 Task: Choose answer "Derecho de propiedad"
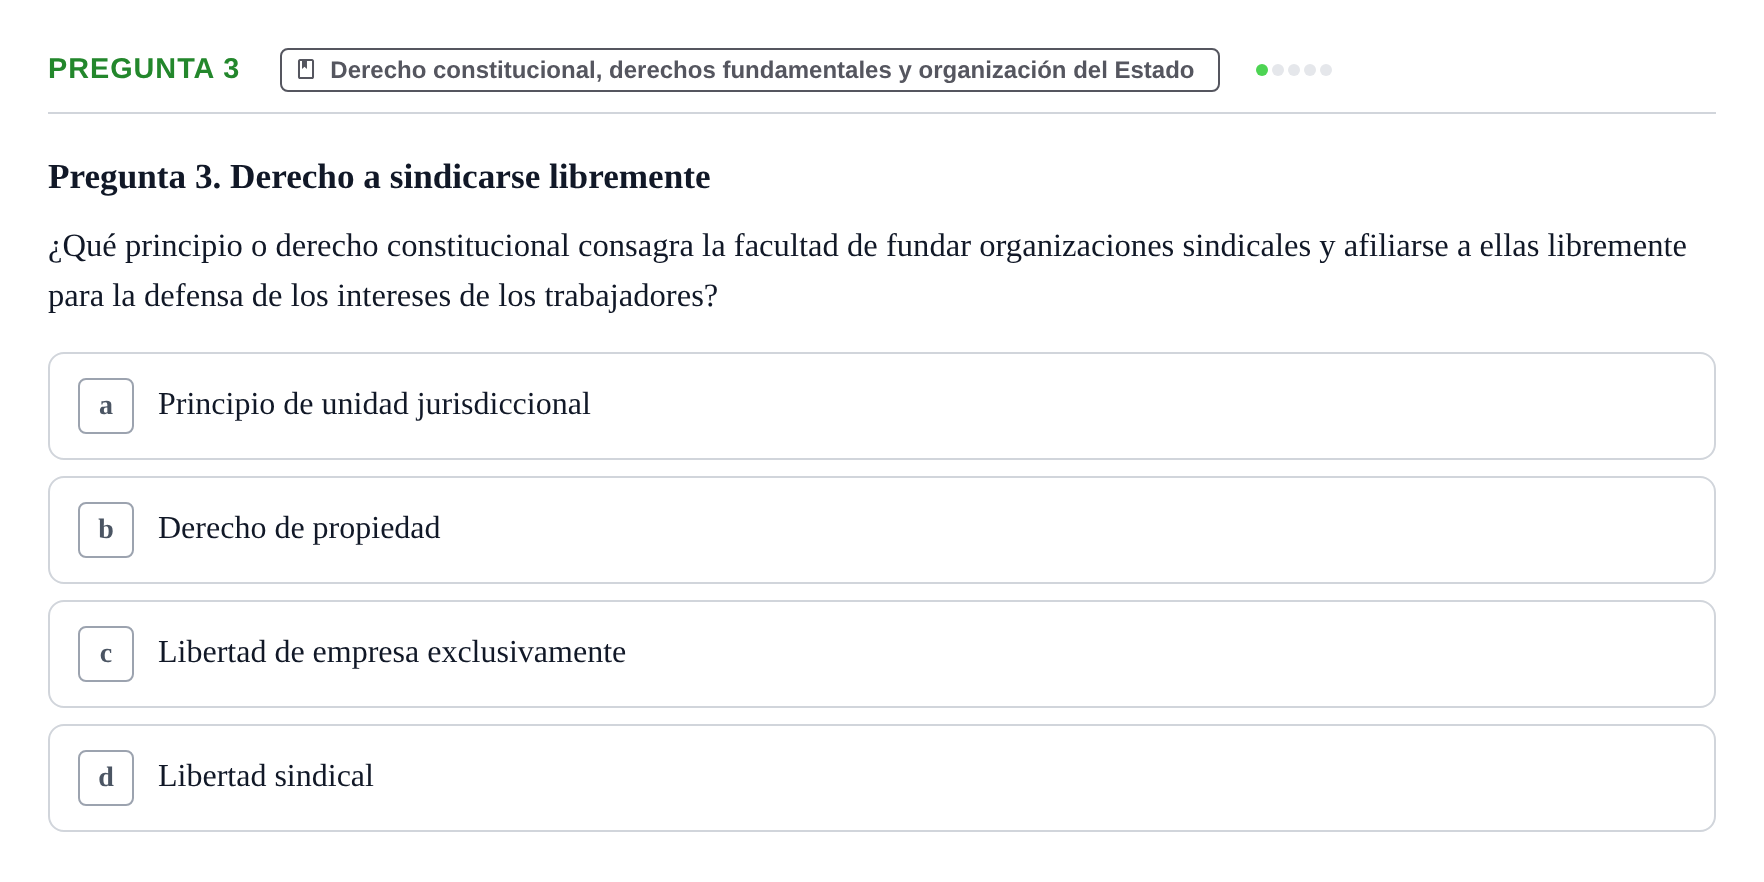coord(882,530)
